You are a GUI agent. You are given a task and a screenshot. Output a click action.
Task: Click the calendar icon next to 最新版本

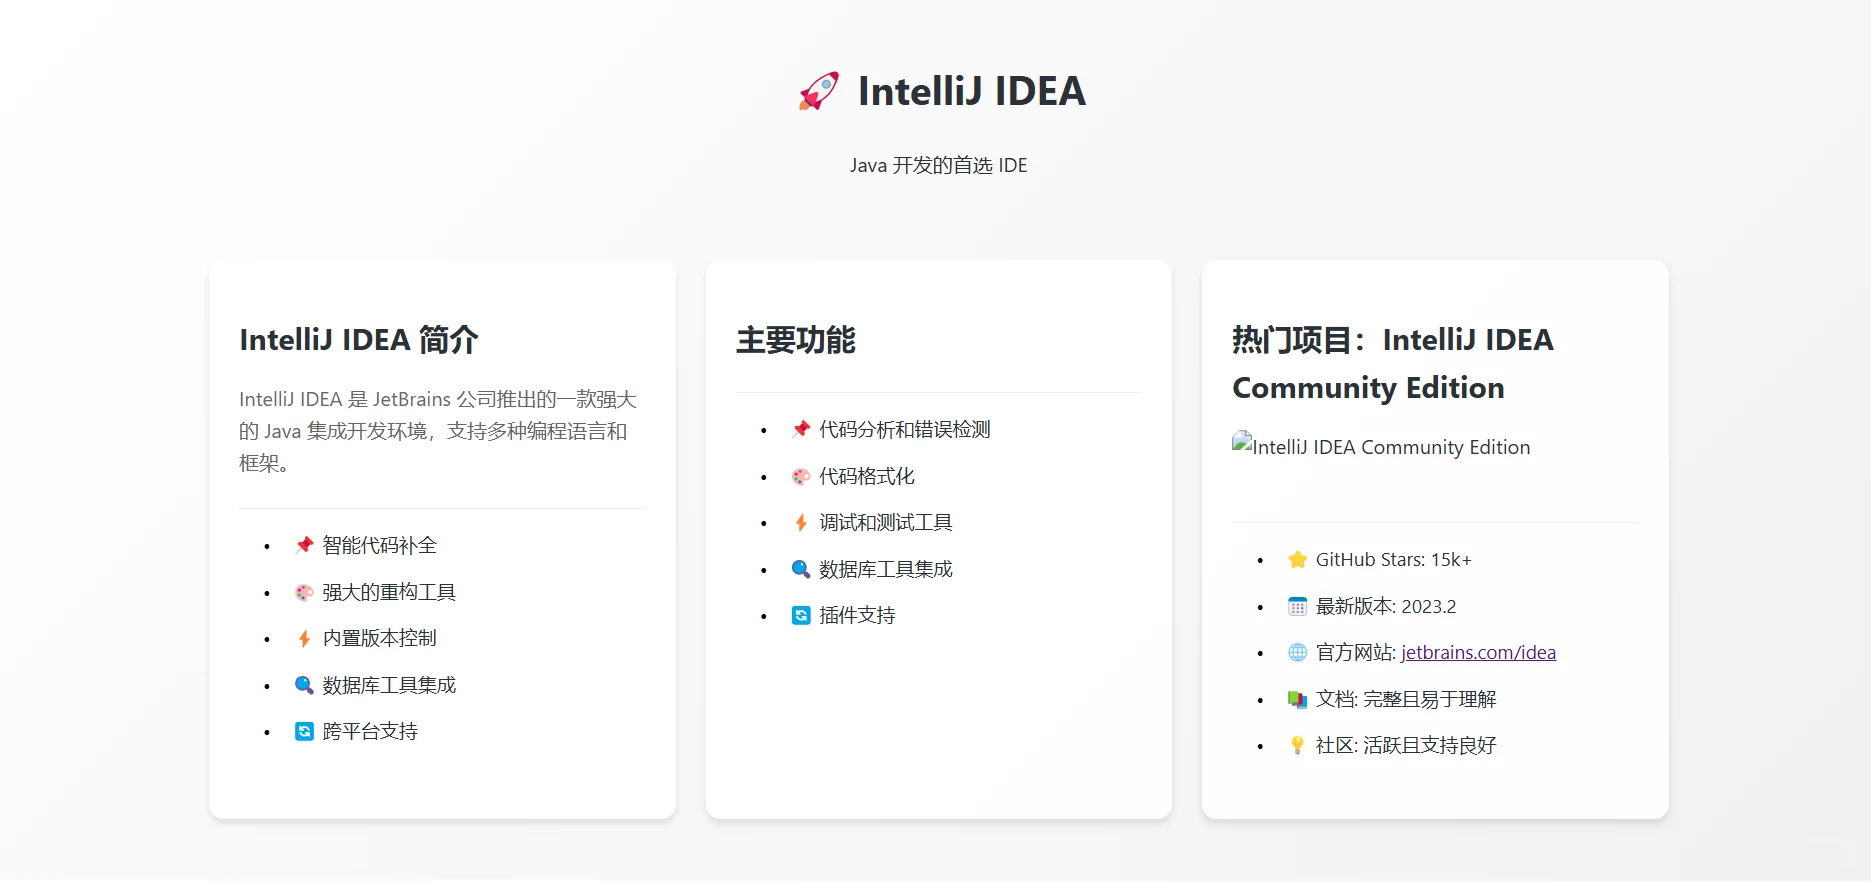(1298, 606)
